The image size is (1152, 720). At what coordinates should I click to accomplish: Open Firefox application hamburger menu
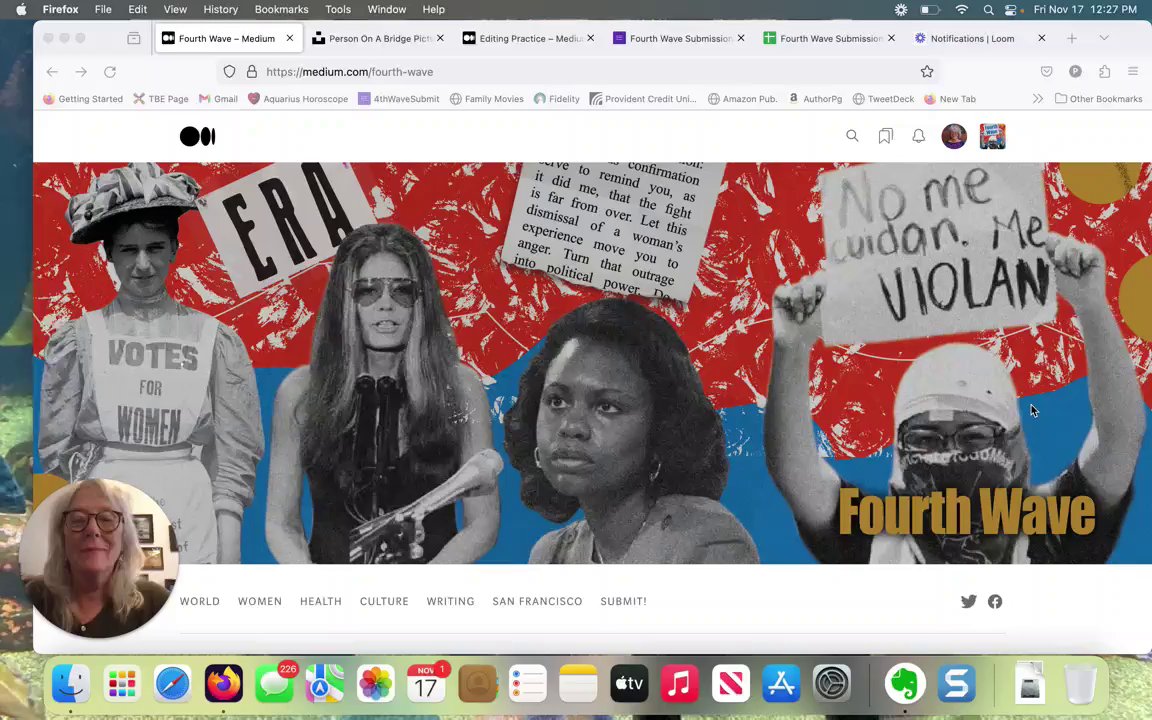[1133, 71]
